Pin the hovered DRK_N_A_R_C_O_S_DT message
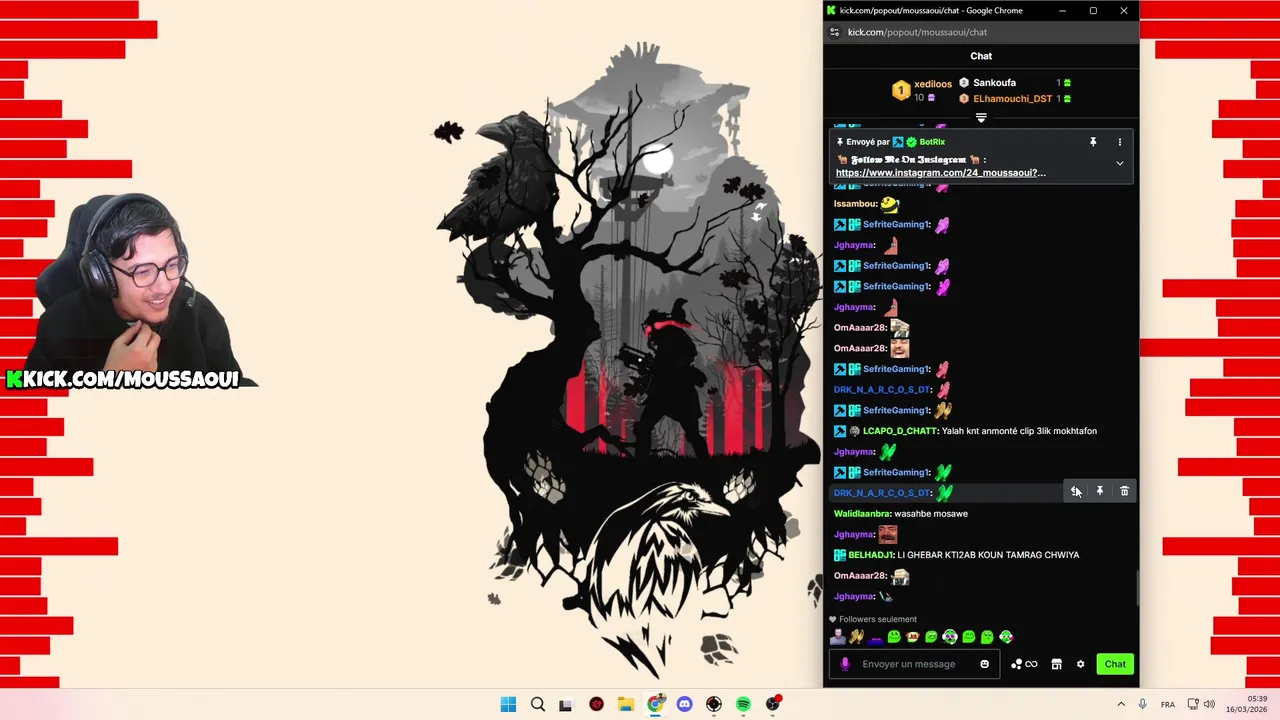Viewport: 1280px width, 720px height. point(1100,491)
